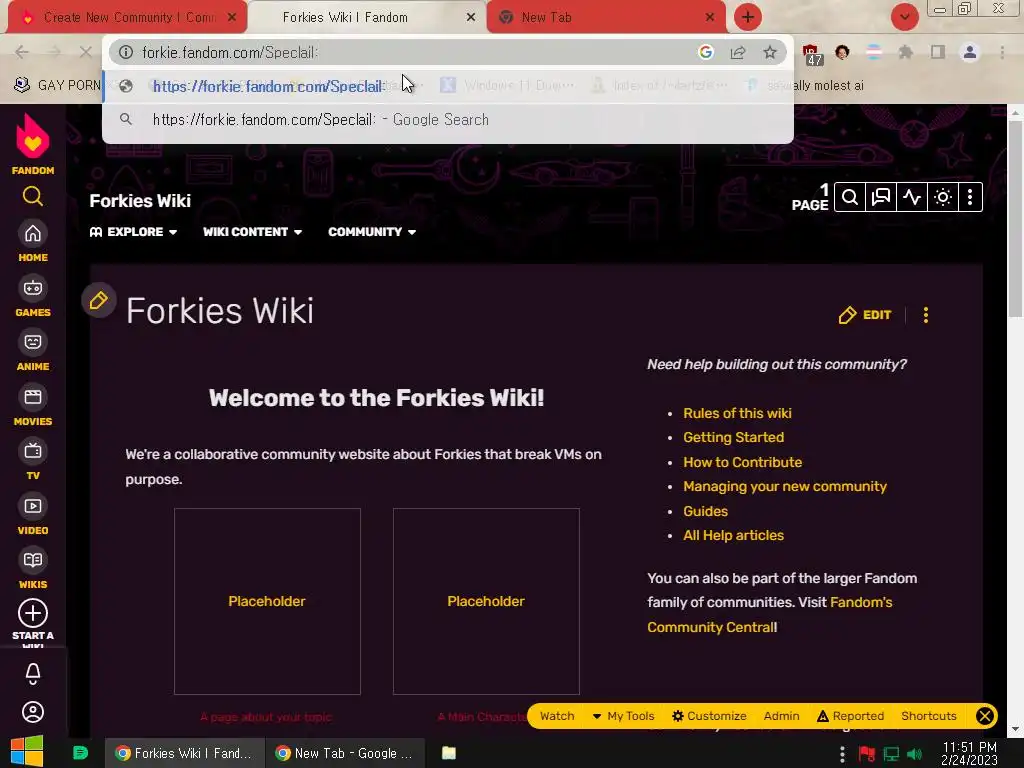1024x768 pixels.
Task: Open the Fandom logo home link
Action: tap(33, 144)
